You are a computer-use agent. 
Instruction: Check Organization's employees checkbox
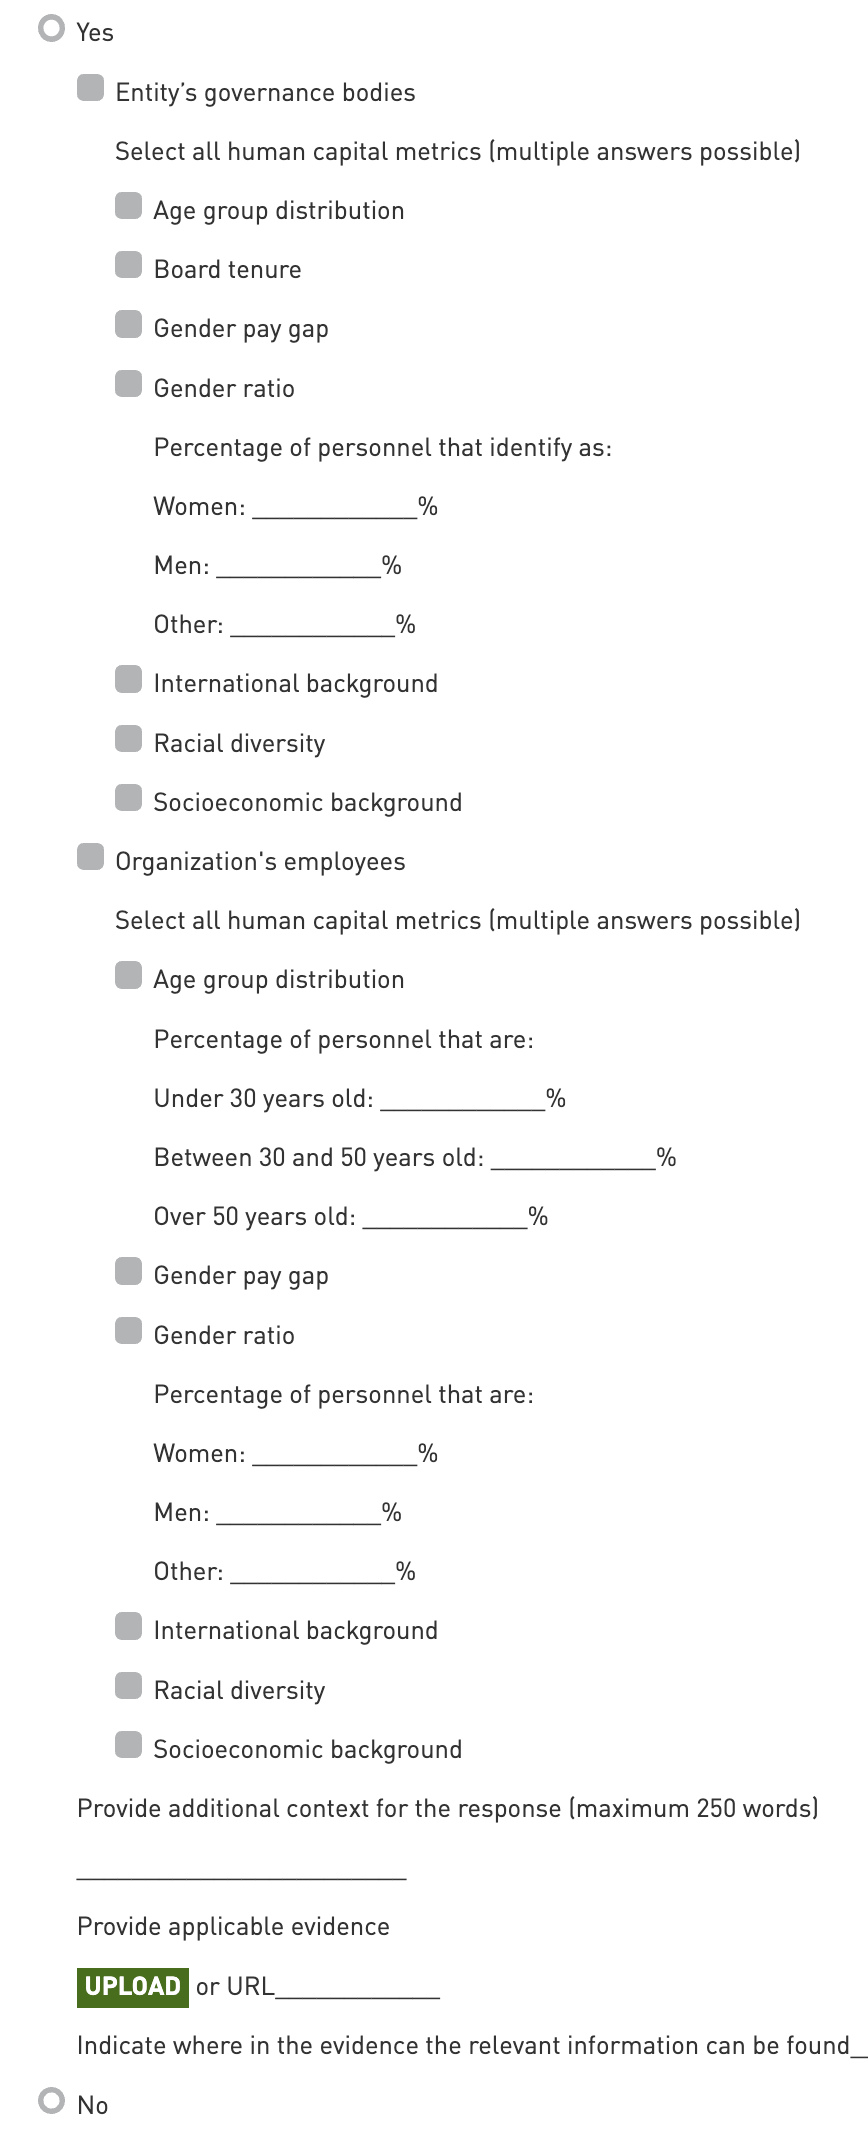pyautogui.click(x=91, y=857)
